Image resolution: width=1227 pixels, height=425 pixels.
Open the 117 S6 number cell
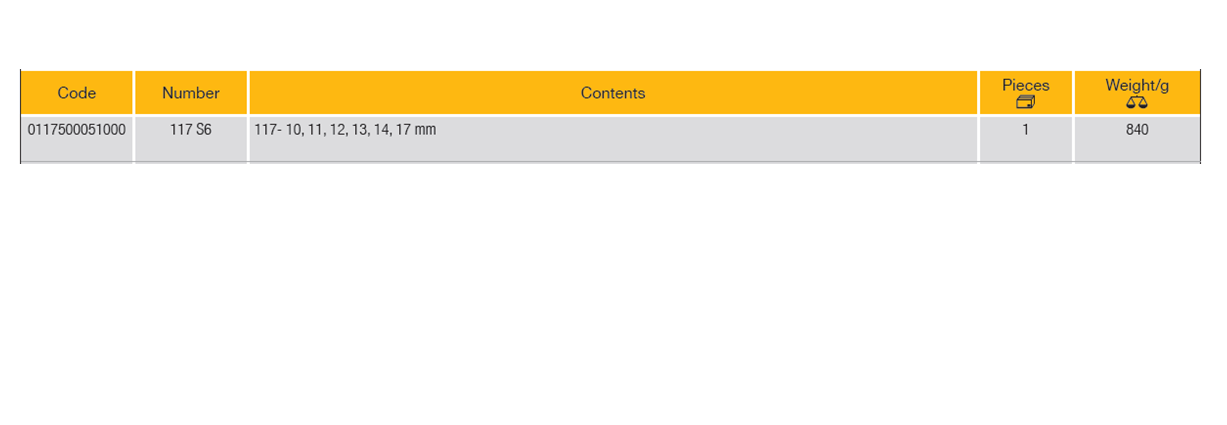click(x=191, y=129)
